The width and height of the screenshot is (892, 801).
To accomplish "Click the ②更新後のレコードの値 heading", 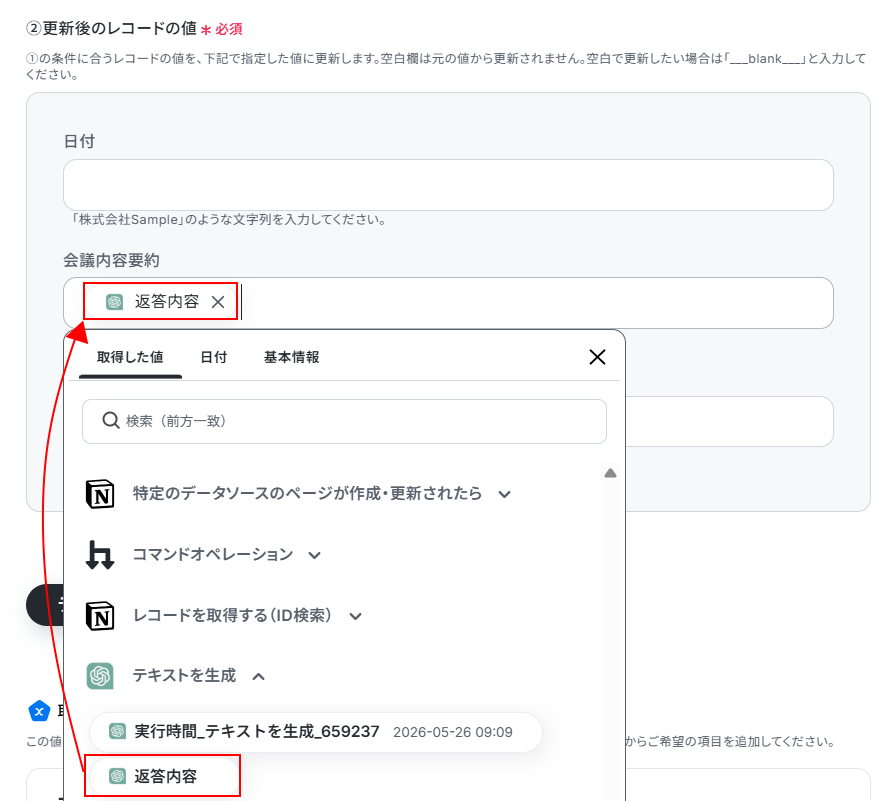I will click(112, 28).
